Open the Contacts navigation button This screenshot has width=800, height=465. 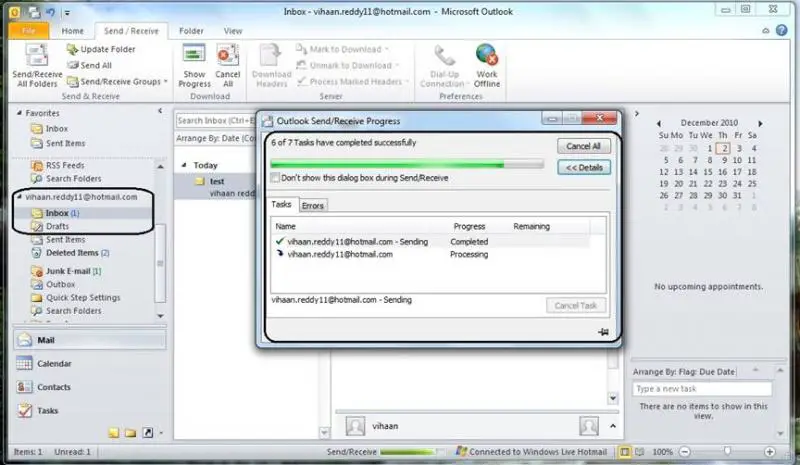click(90, 387)
